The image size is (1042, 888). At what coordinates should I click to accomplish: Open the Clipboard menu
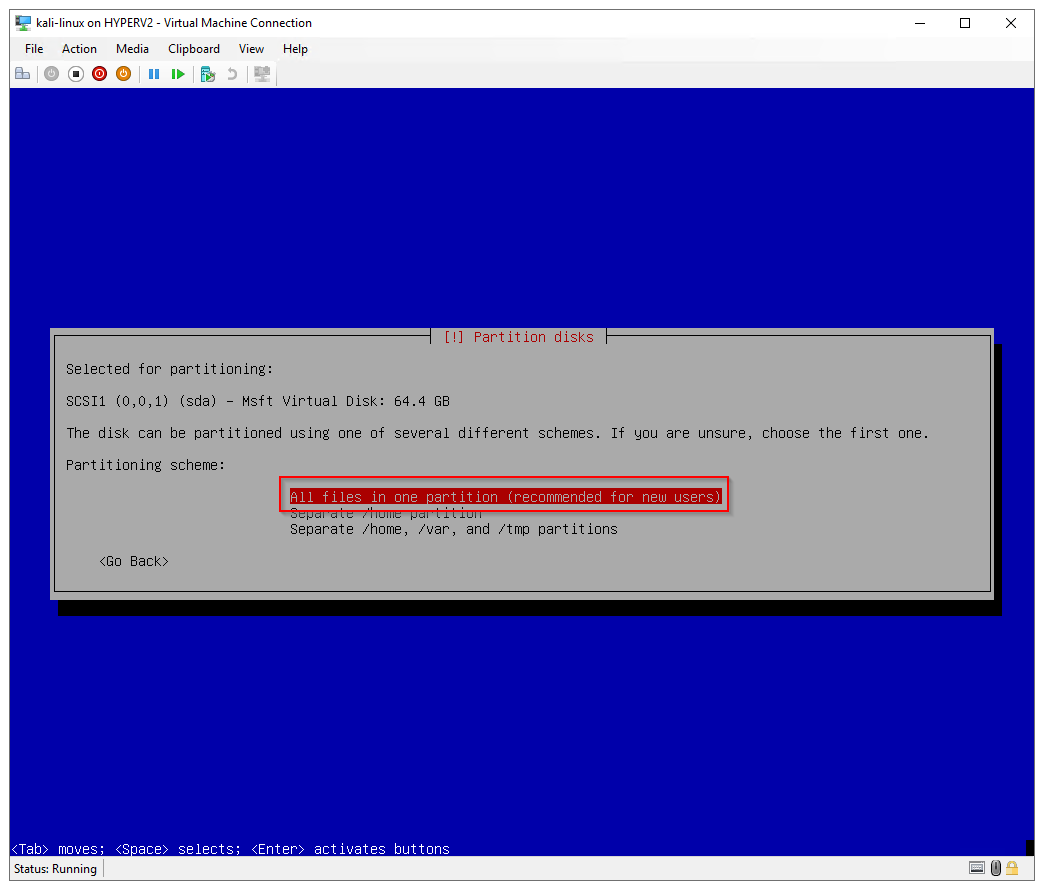click(x=194, y=49)
